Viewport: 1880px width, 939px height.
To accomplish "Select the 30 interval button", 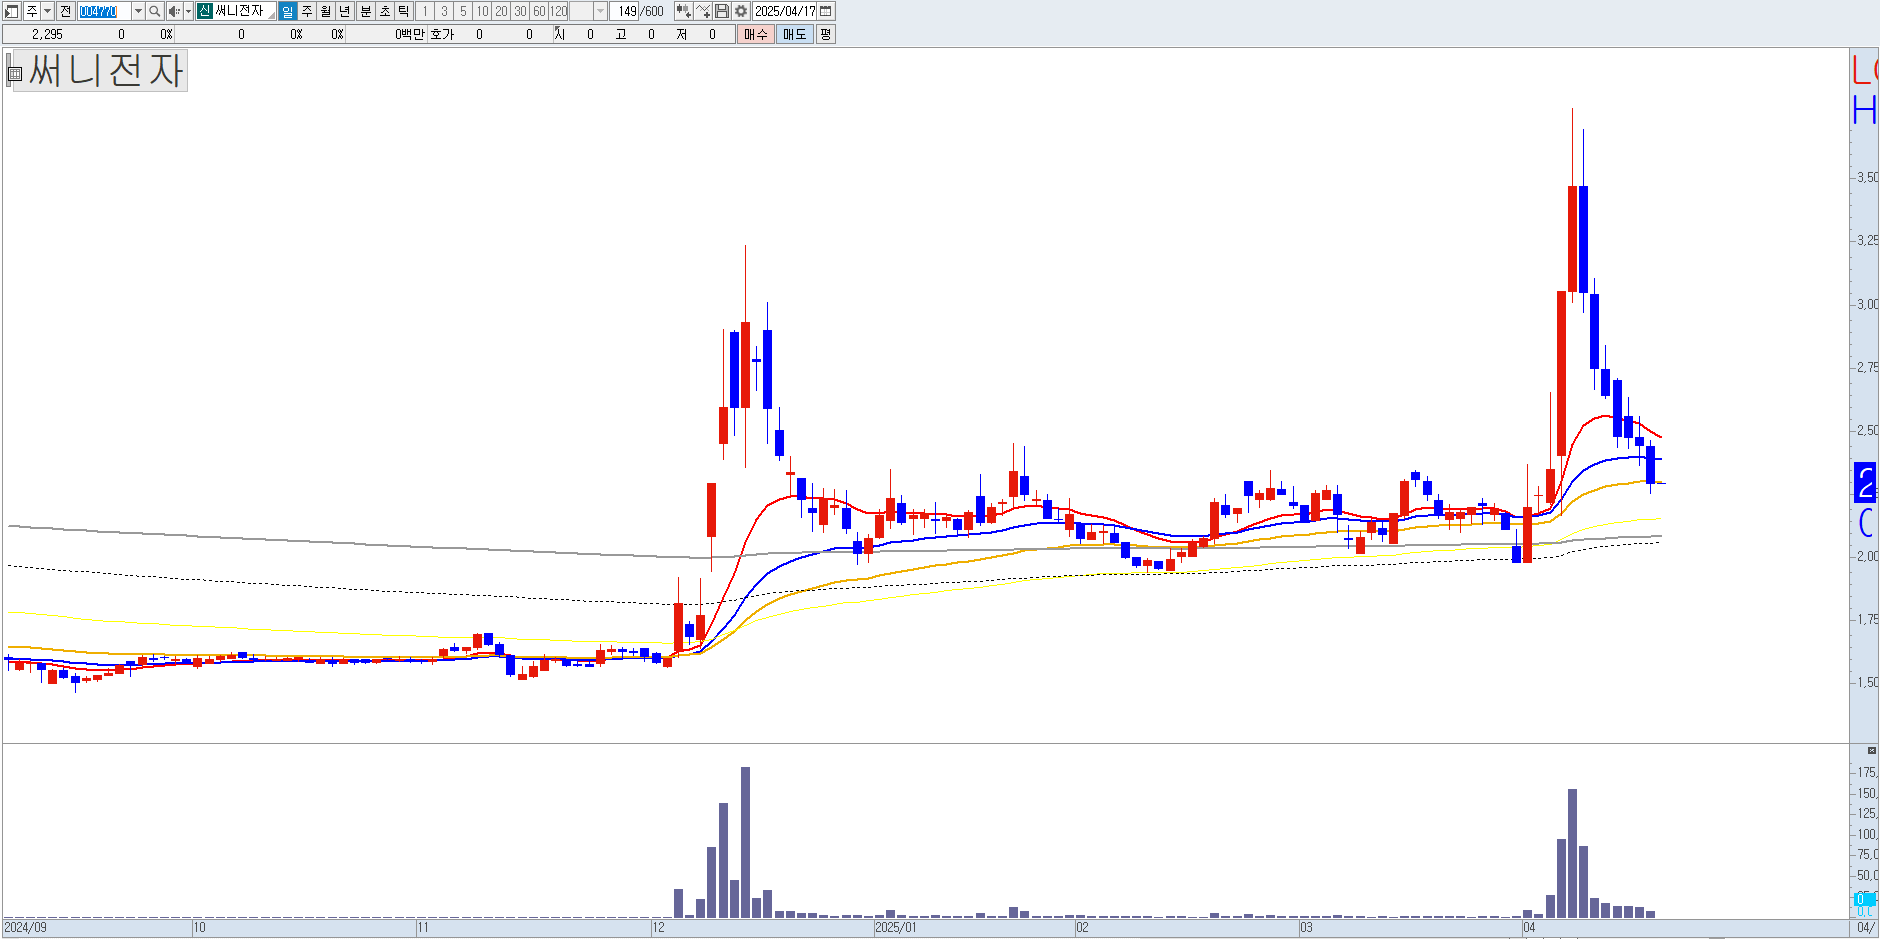I will click(520, 11).
